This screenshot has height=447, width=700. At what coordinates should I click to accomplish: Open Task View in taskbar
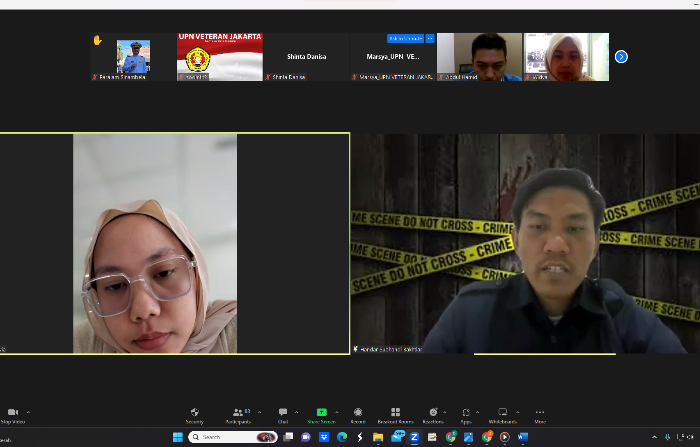click(x=288, y=437)
